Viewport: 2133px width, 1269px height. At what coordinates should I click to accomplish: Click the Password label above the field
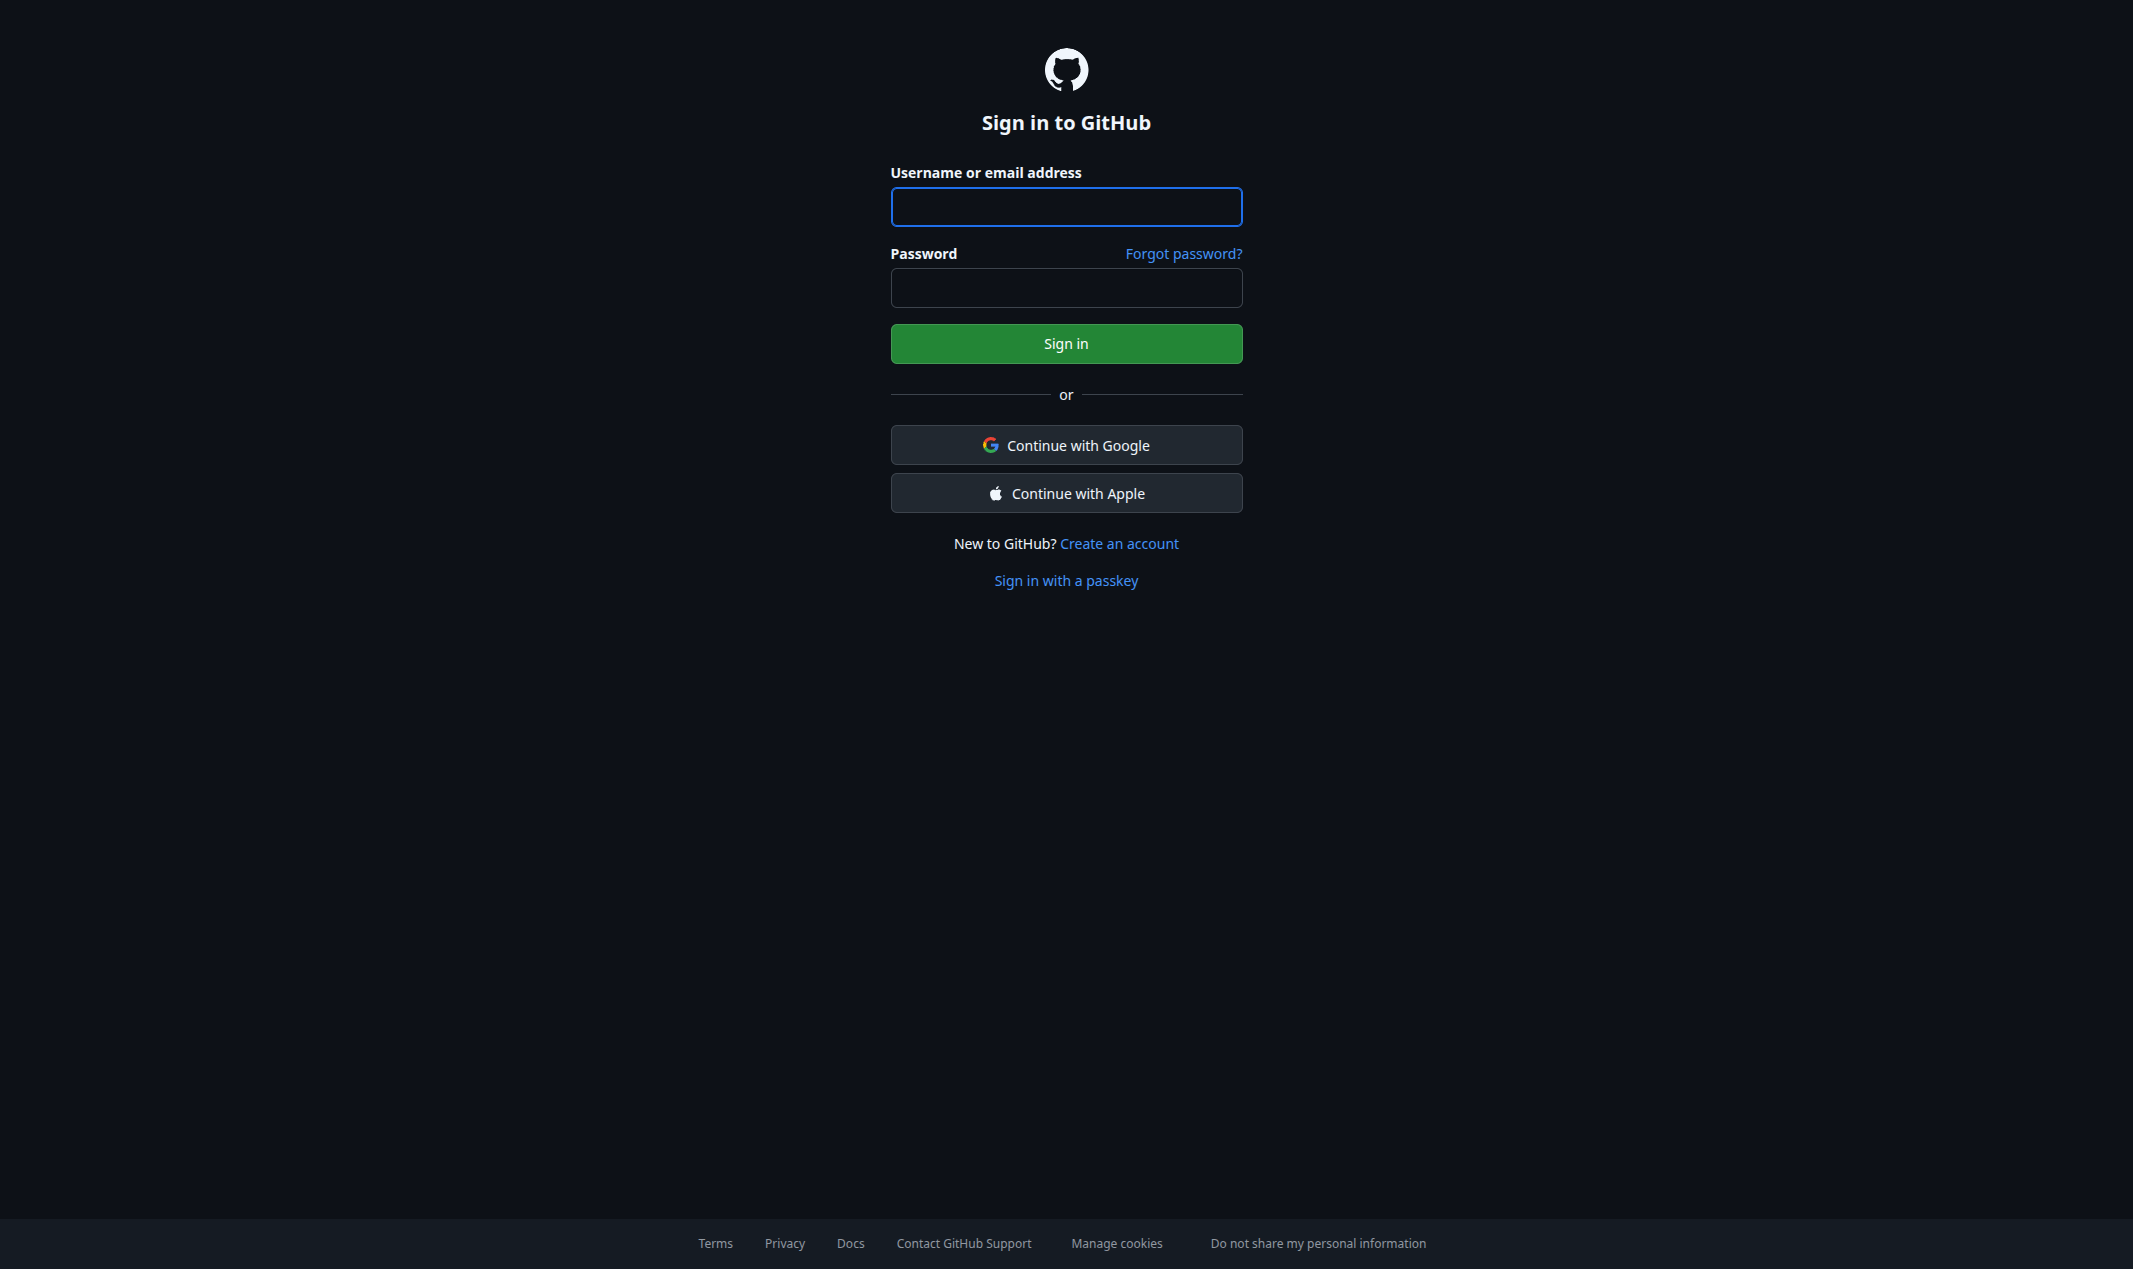(923, 253)
